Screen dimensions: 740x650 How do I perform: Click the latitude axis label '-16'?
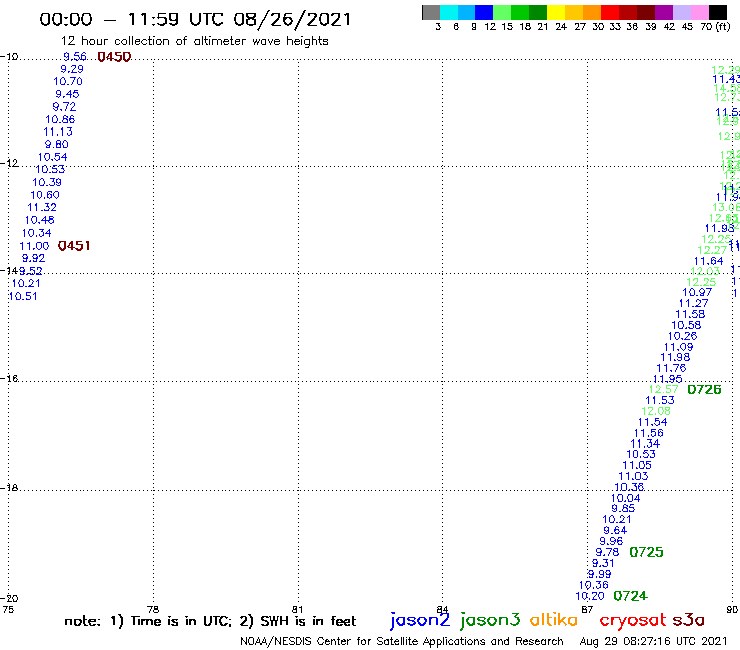click(9, 379)
